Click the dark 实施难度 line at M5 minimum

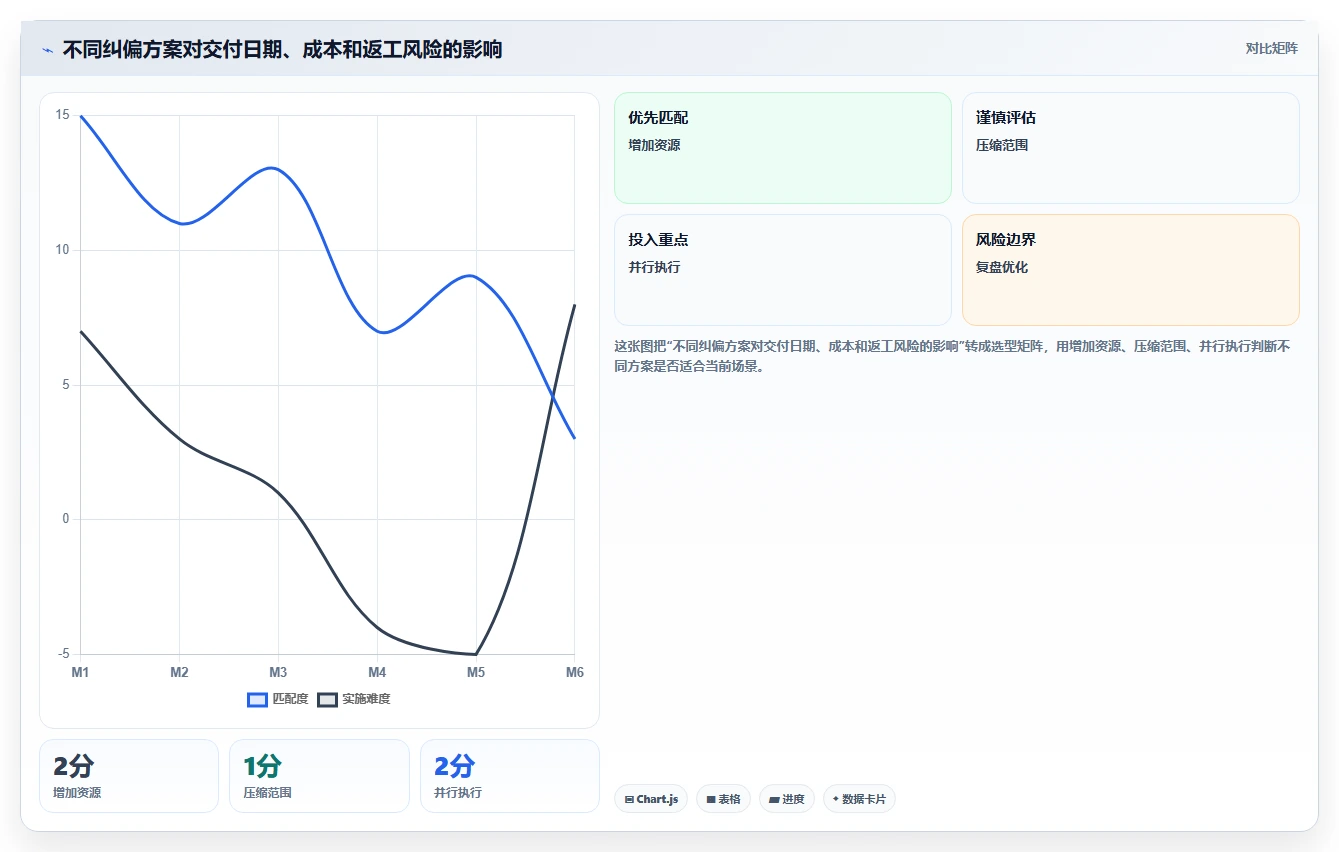tap(474, 654)
